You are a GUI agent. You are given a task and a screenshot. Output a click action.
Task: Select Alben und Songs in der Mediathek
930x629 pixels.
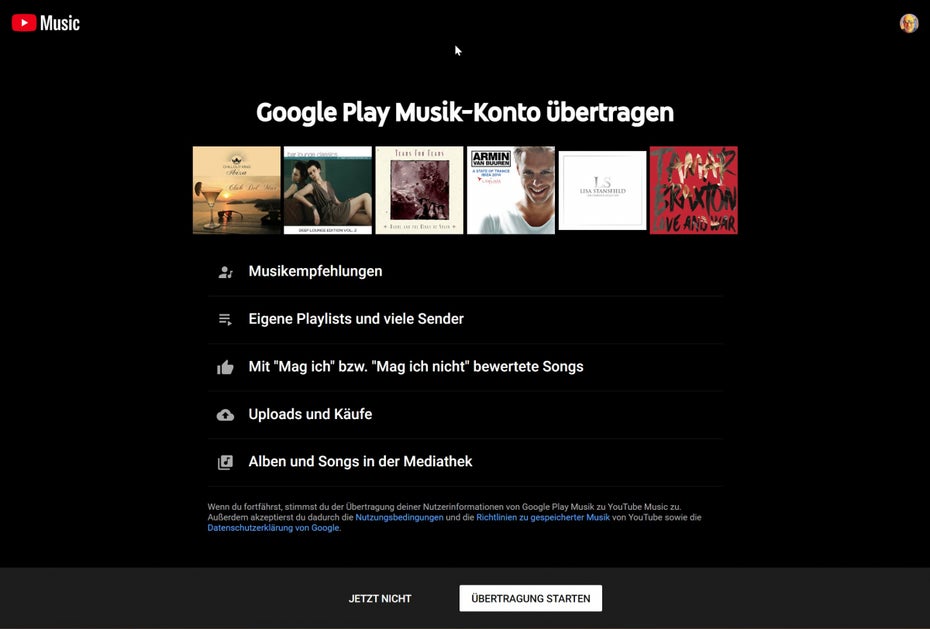click(x=465, y=462)
